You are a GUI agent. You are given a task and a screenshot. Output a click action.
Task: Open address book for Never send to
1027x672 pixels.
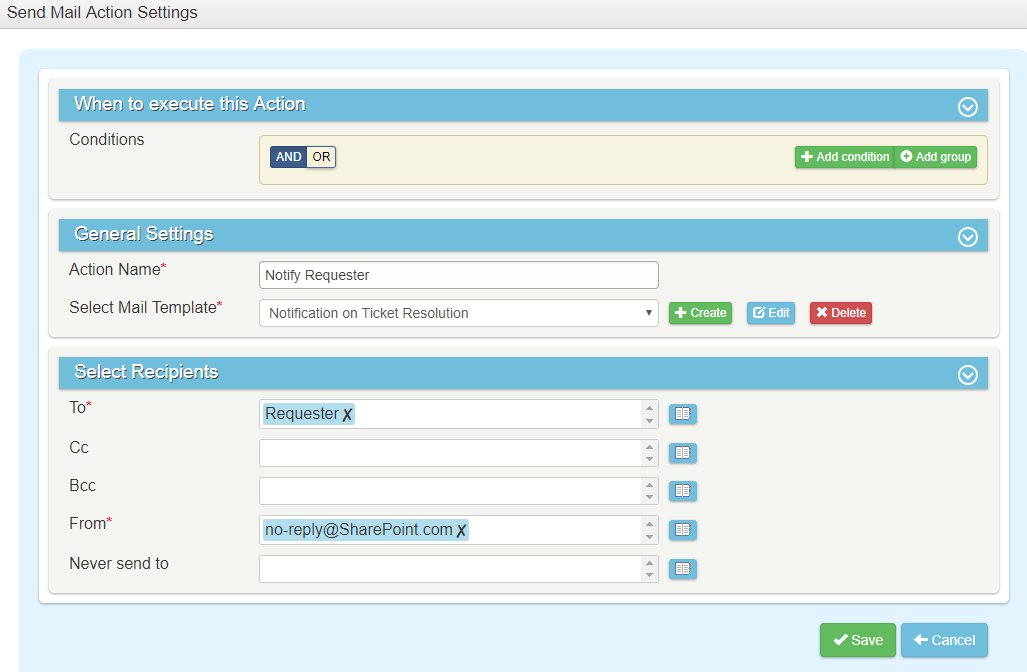[x=682, y=568]
